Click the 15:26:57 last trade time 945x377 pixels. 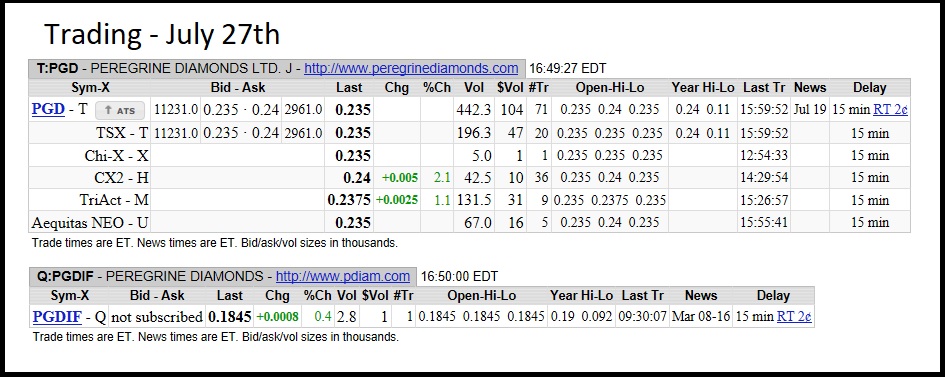[764, 200]
